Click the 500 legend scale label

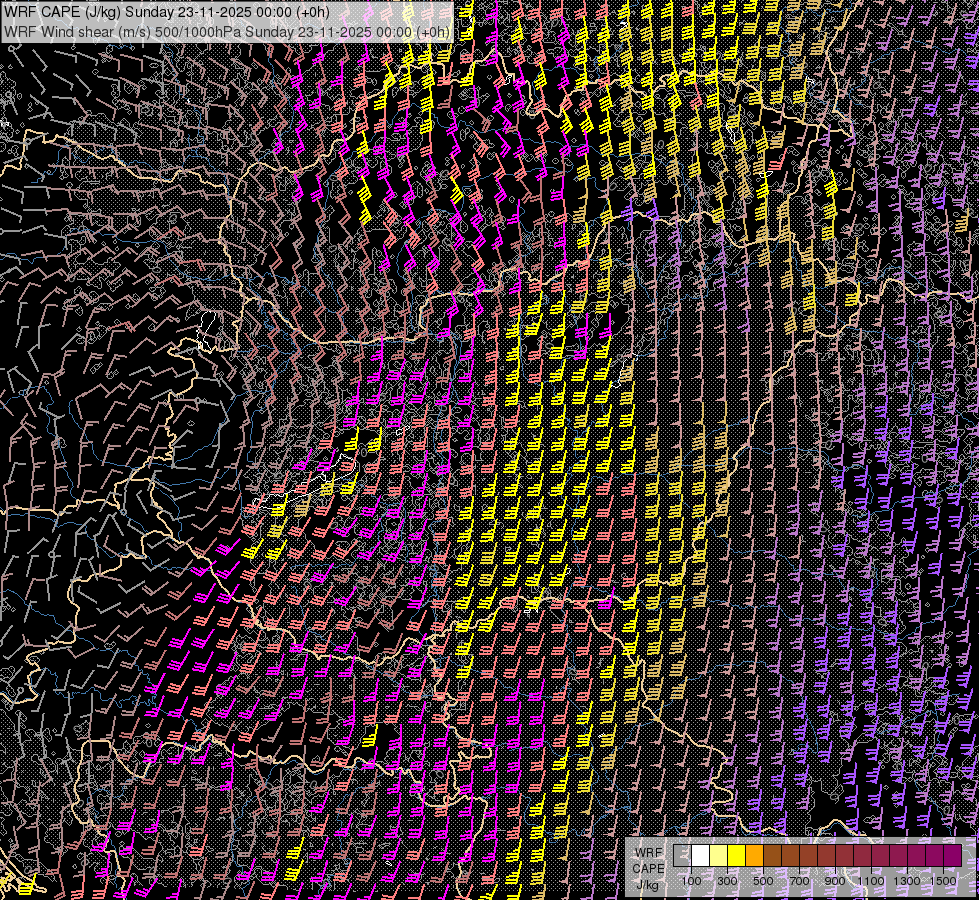click(x=763, y=881)
